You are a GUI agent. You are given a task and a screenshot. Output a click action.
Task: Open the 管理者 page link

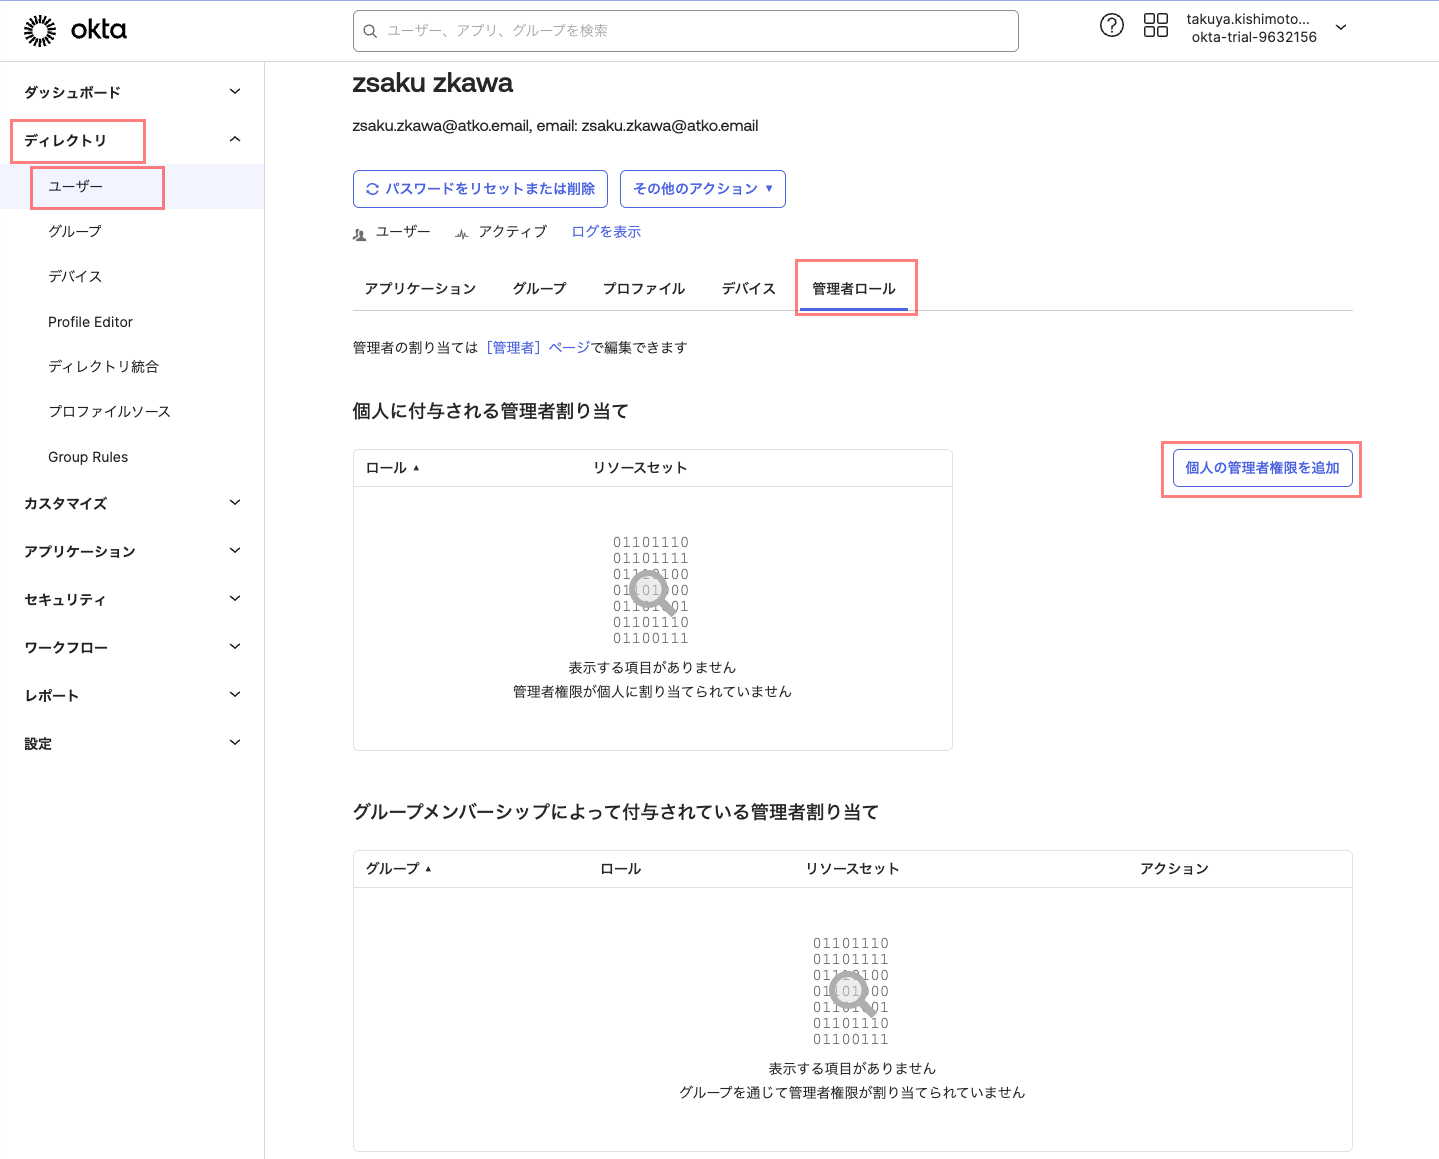pos(513,347)
